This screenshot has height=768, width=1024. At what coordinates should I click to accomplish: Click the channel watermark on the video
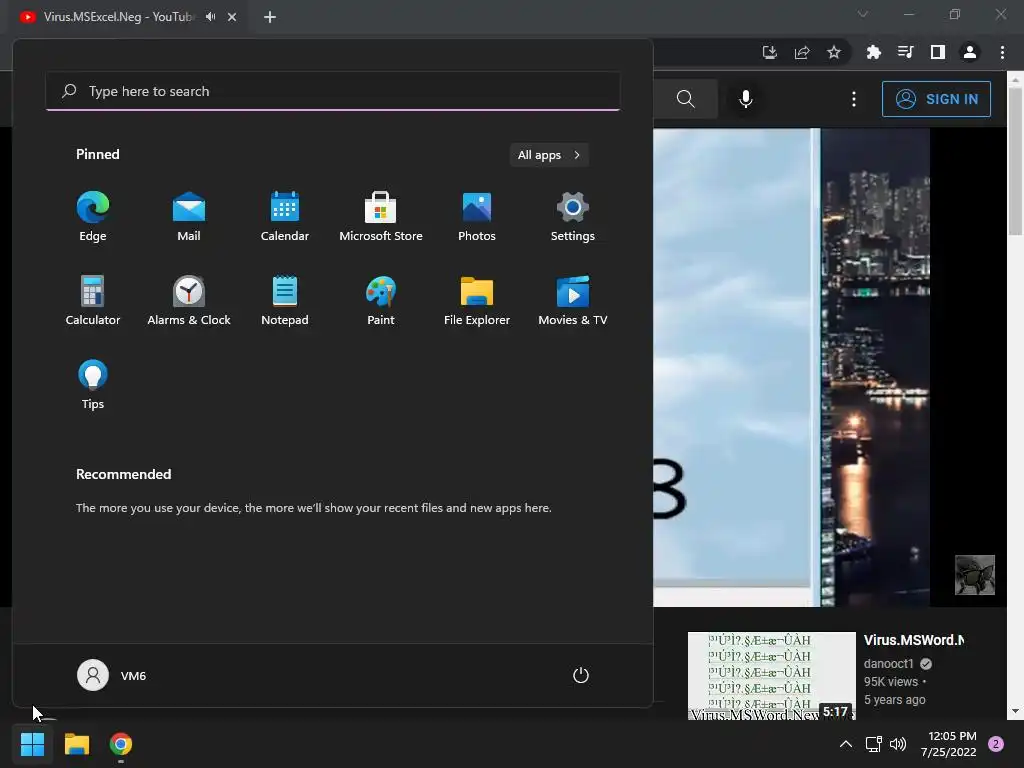[974, 575]
